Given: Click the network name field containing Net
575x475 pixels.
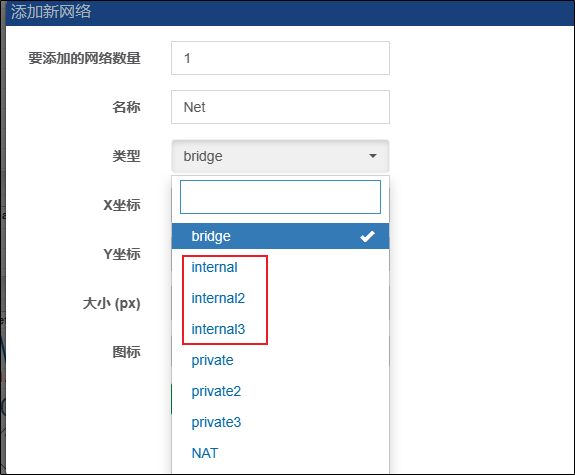Looking at the screenshot, I should click(280, 107).
